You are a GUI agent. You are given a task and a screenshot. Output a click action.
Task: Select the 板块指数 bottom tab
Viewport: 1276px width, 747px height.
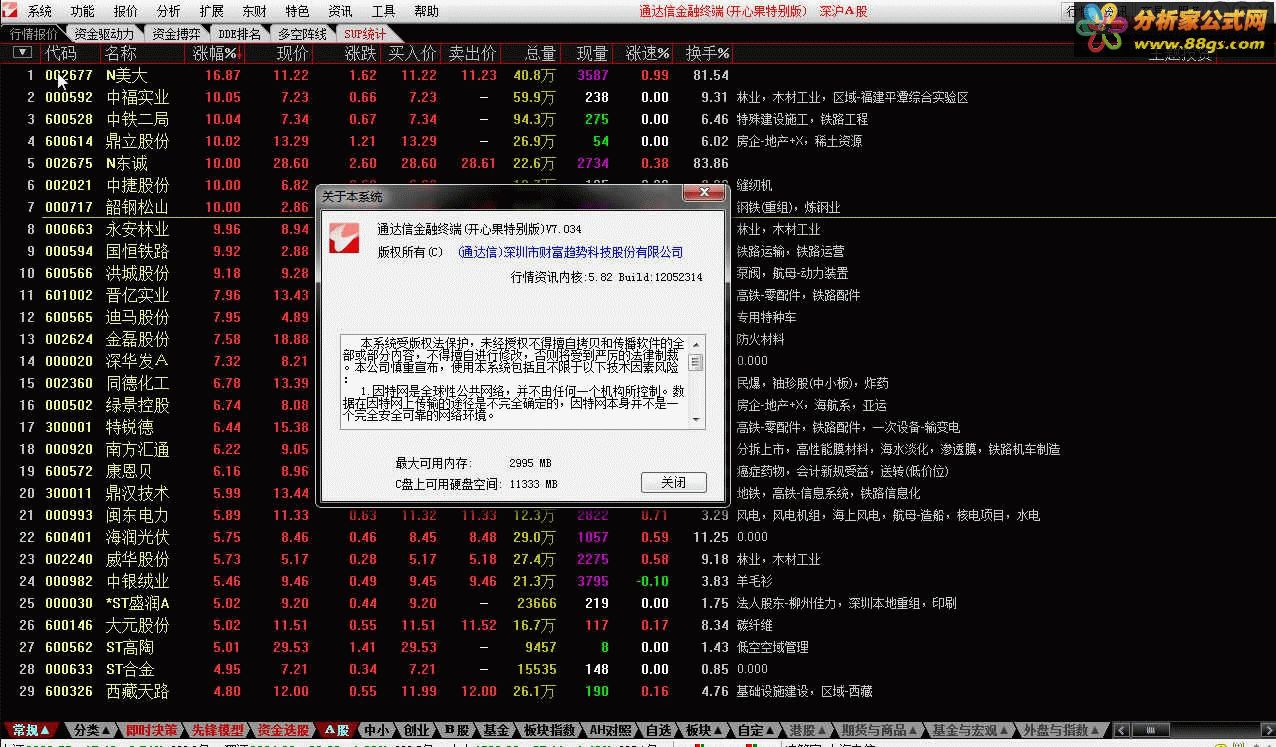pyautogui.click(x=549, y=730)
